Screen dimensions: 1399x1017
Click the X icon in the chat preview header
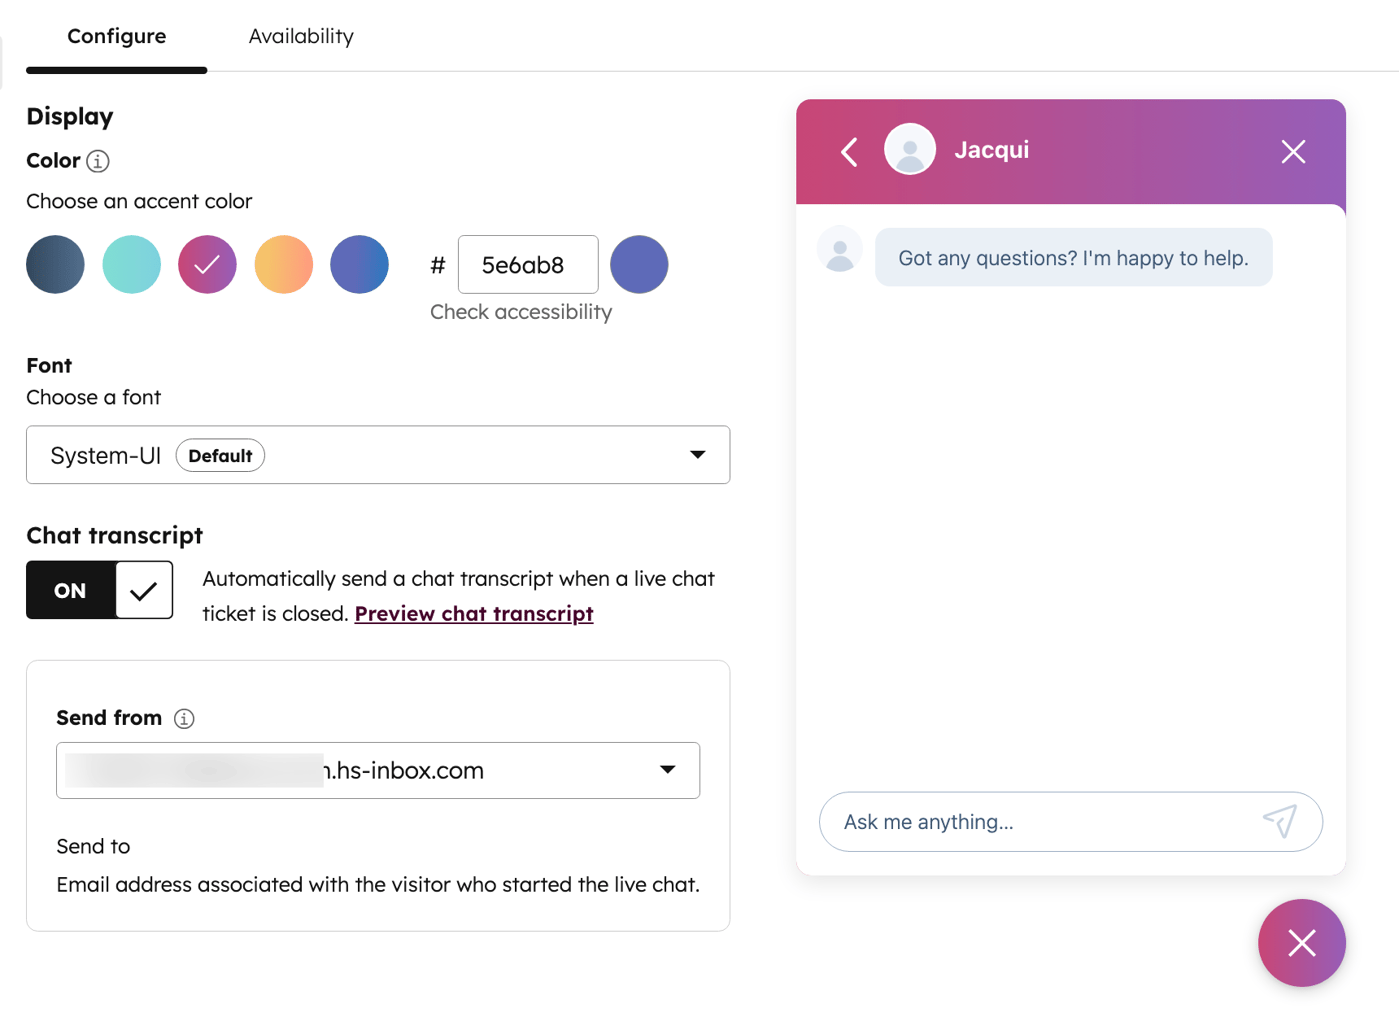click(1292, 151)
